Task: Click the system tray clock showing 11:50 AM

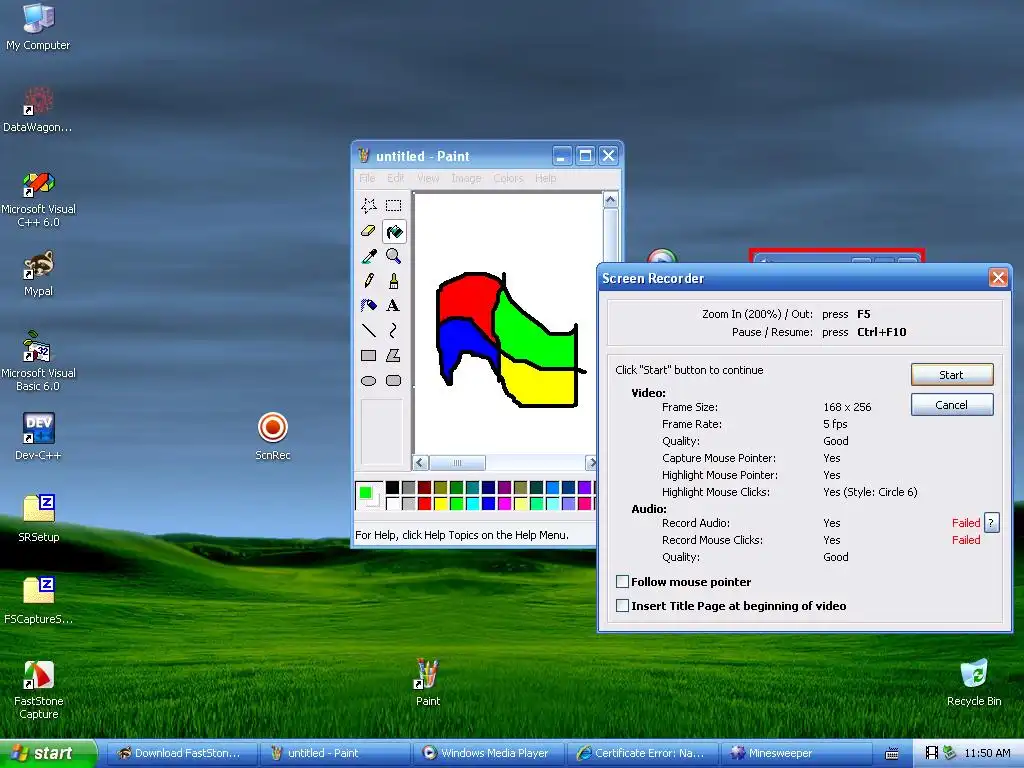Action: pos(987,754)
